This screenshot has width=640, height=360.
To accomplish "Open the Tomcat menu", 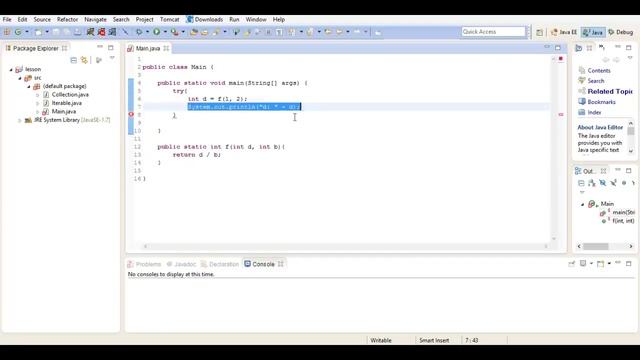I will point(169,19).
